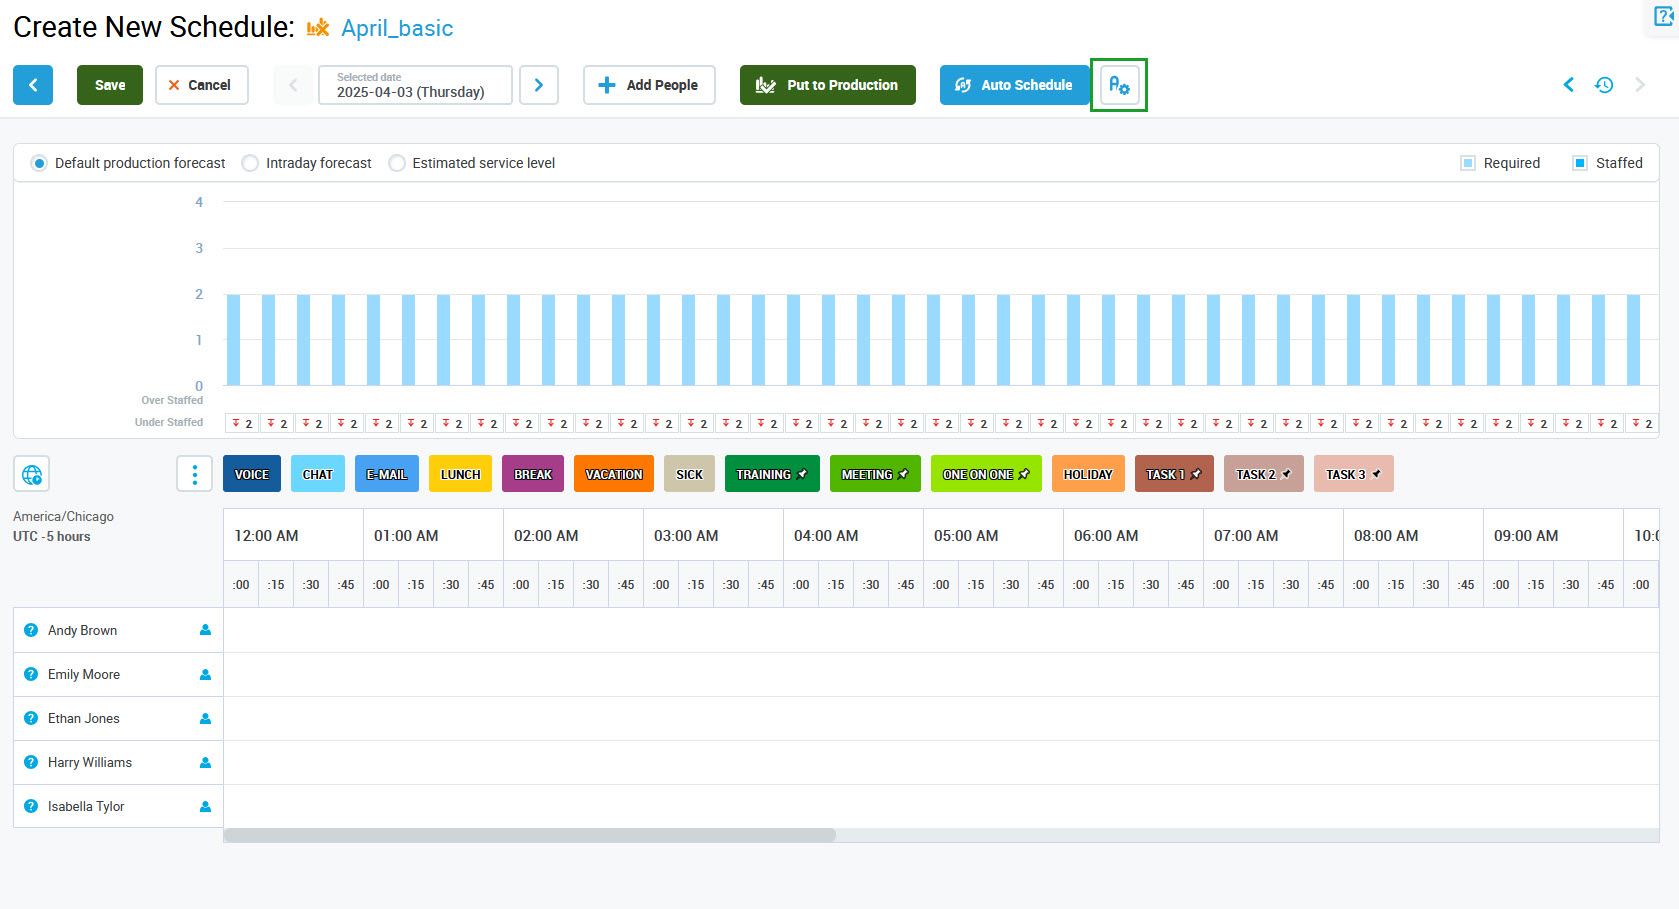Toggle the Required checkbox
Image resolution: width=1679 pixels, height=909 pixels.
[x=1468, y=163]
